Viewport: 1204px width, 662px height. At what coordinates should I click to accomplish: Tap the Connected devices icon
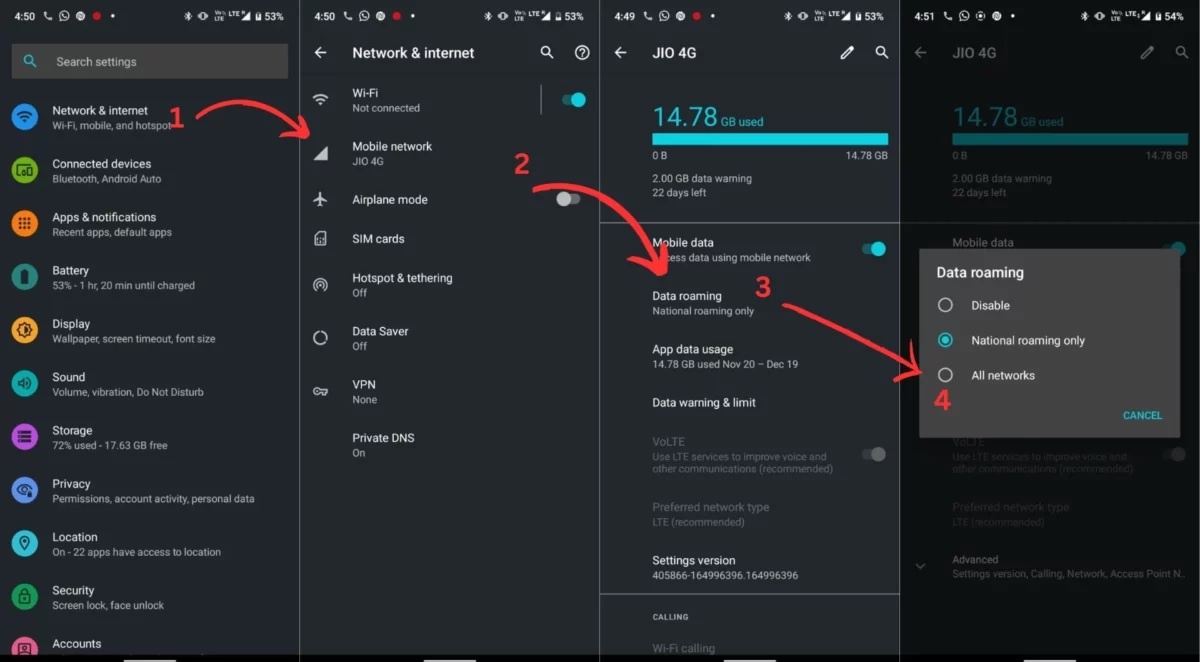click(x=25, y=171)
